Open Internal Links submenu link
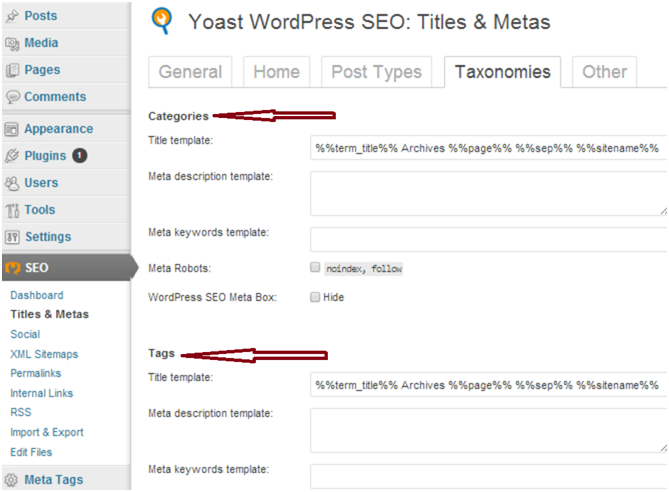Viewport: 669px width, 492px height. (41, 393)
